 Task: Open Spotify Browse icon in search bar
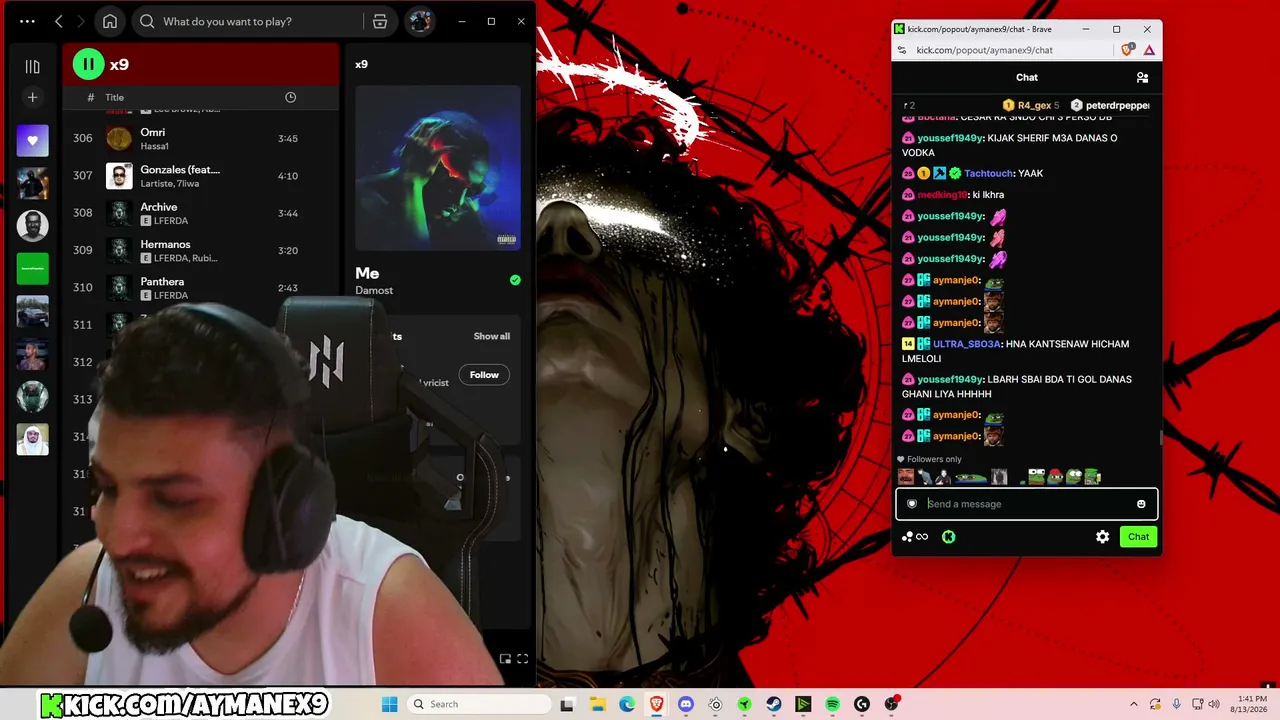pos(380,21)
